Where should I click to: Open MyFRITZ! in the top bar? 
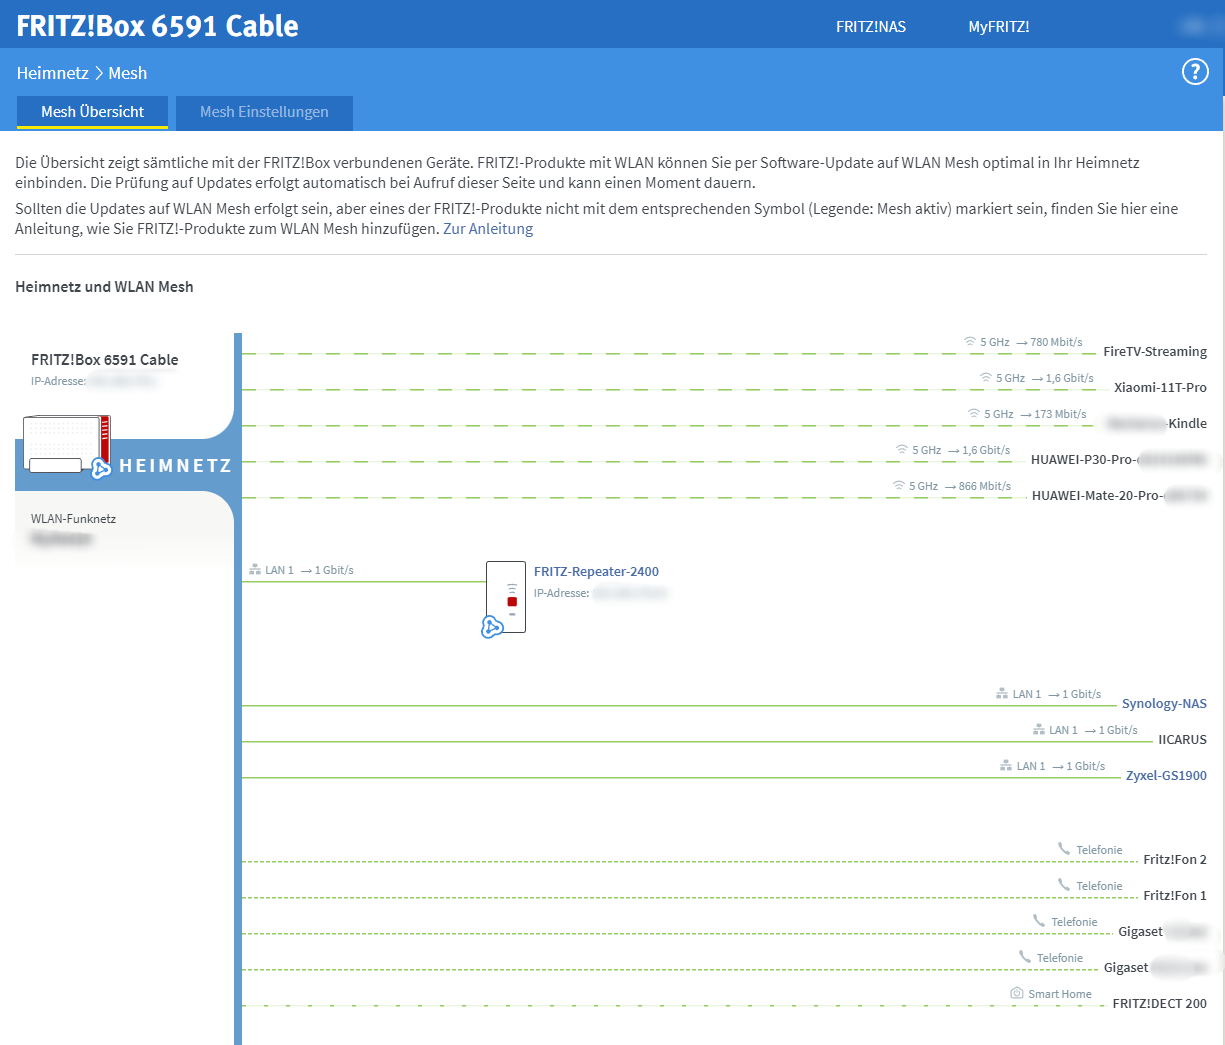tap(999, 27)
